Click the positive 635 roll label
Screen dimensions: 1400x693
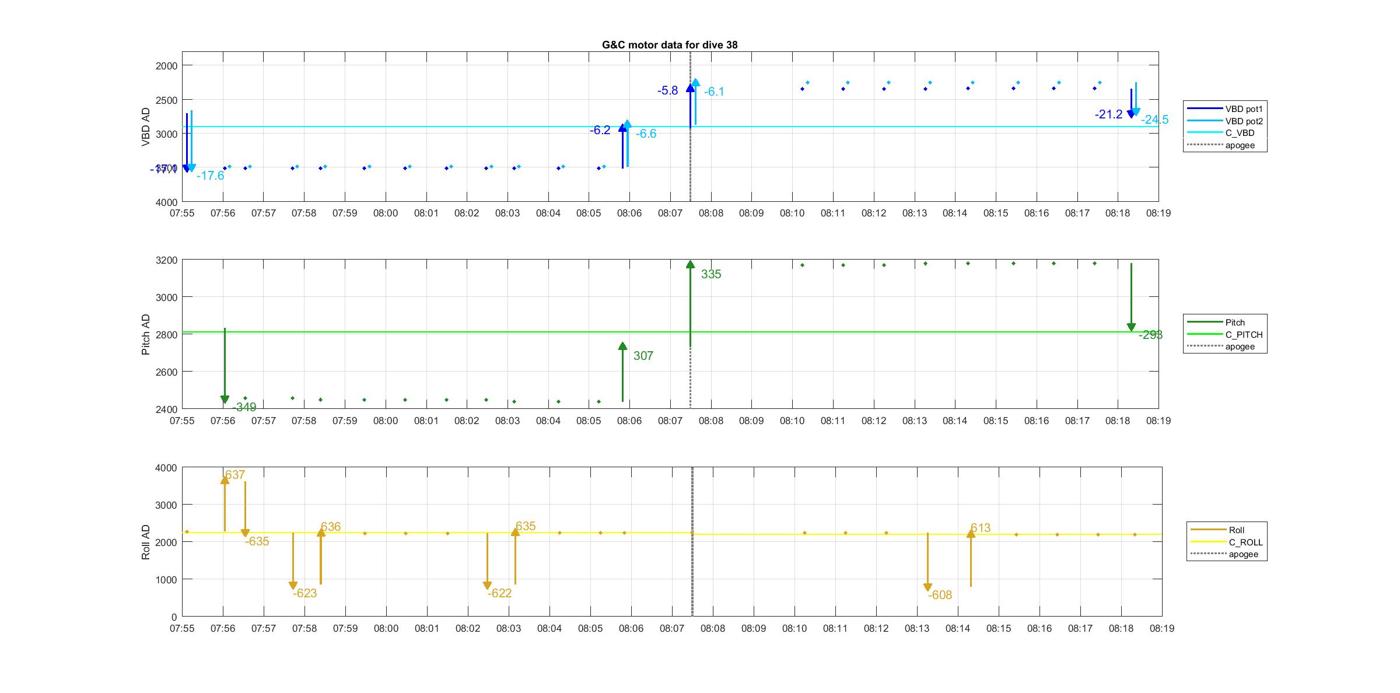point(526,526)
